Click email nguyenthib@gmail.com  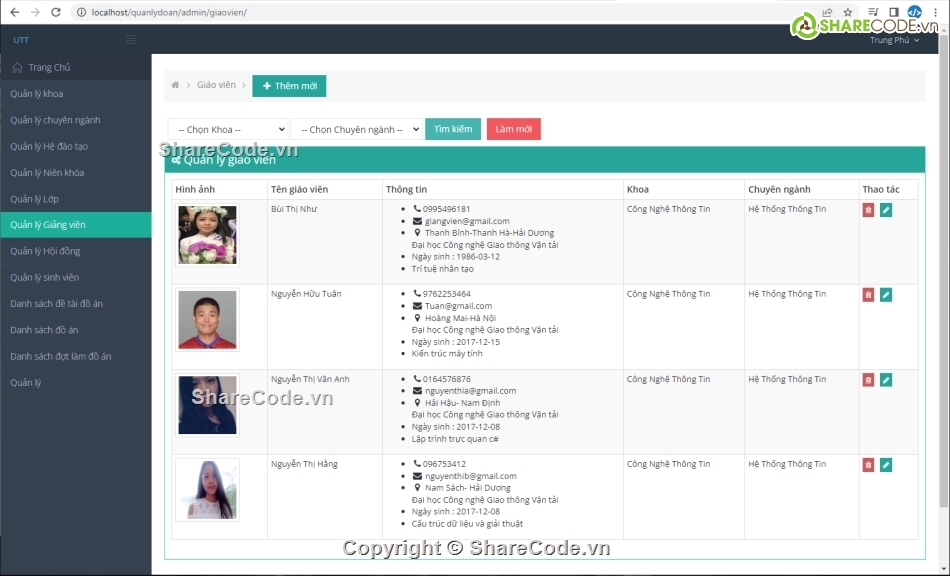pos(471,476)
